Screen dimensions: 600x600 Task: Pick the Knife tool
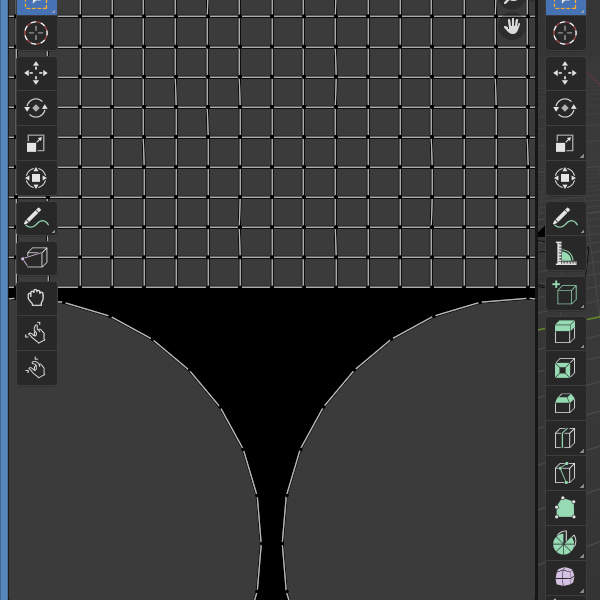pyautogui.click(x=565, y=473)
